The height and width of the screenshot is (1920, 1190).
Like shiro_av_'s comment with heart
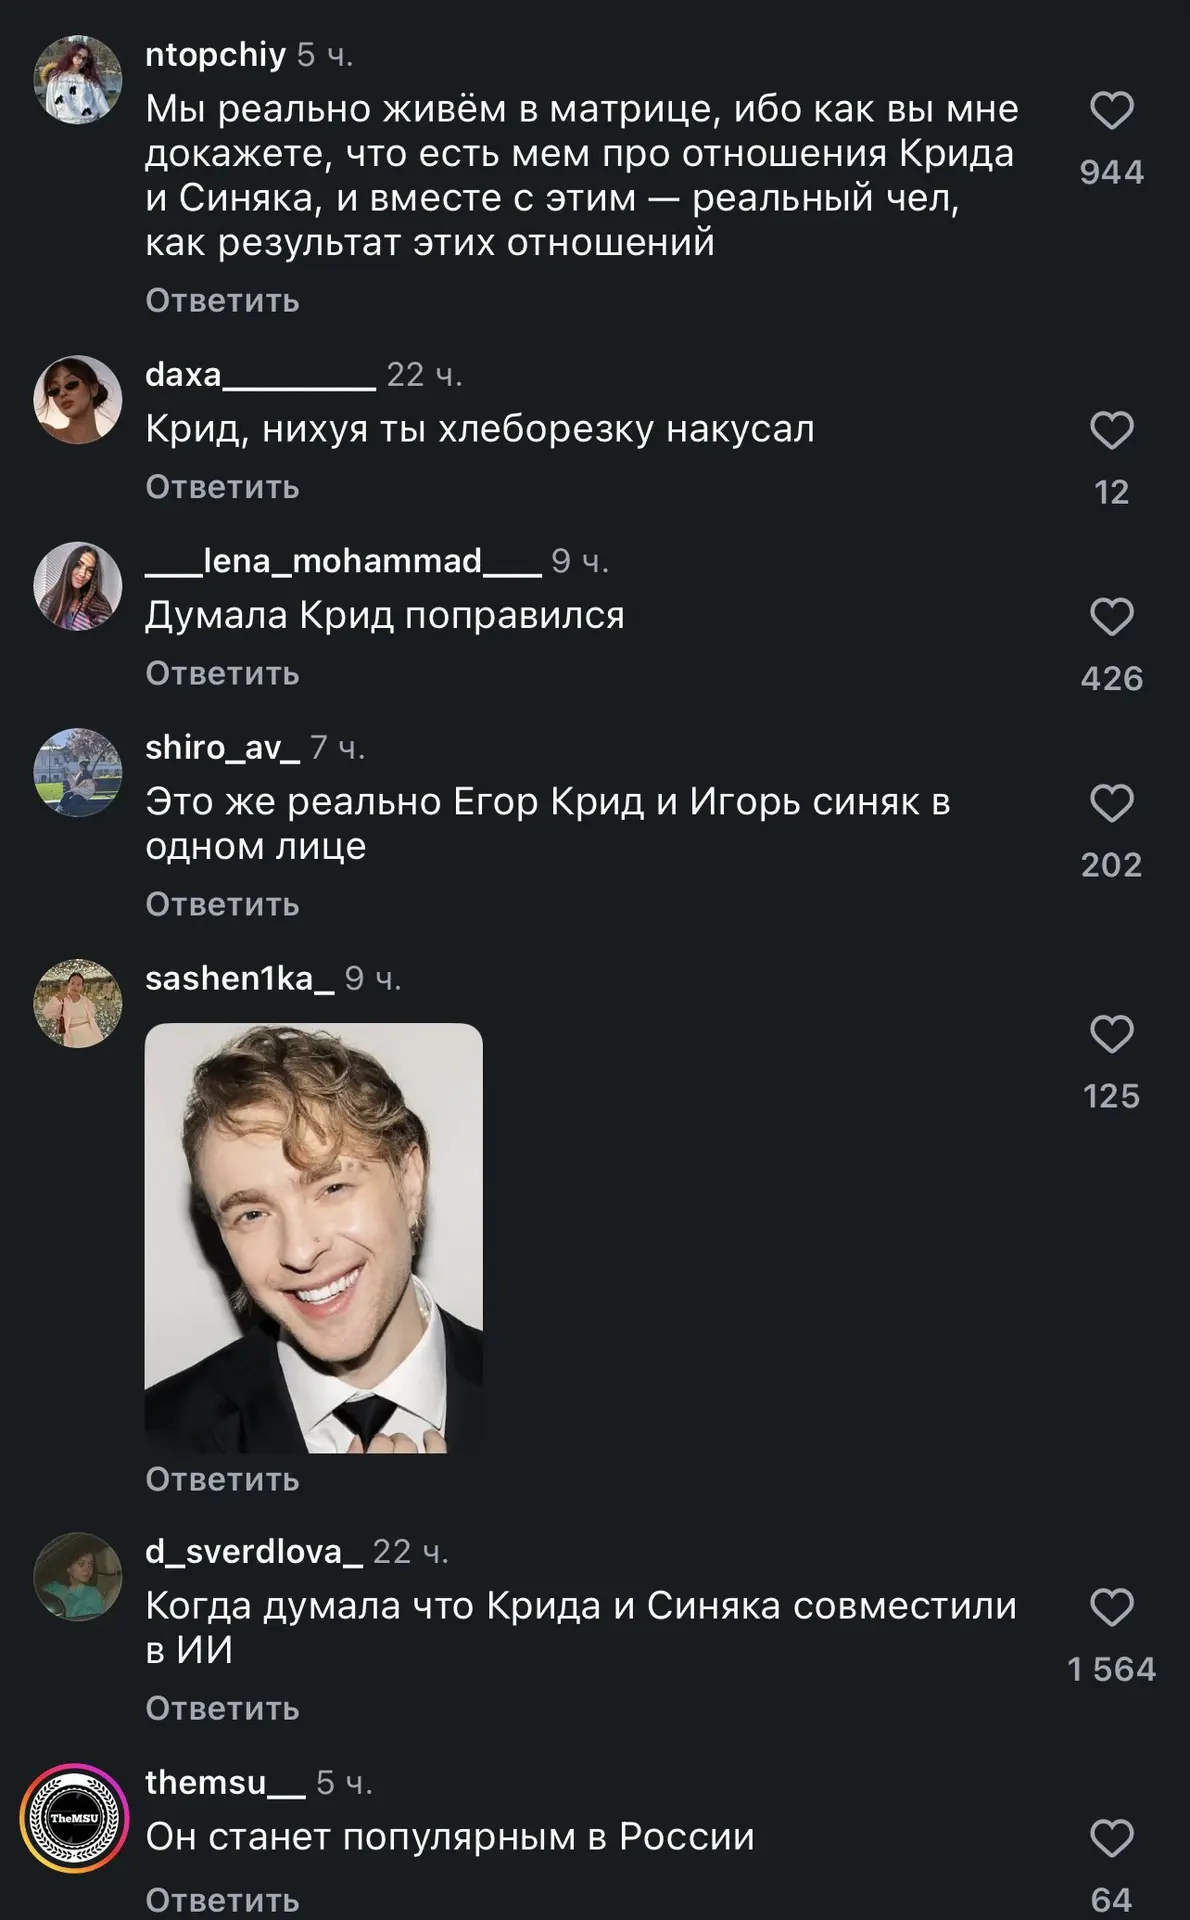pyautogui.click(x=1111, y=803)
